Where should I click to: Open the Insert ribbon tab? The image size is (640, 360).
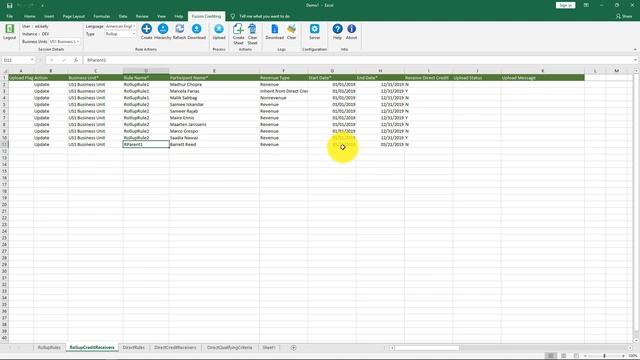coord(49,16)
